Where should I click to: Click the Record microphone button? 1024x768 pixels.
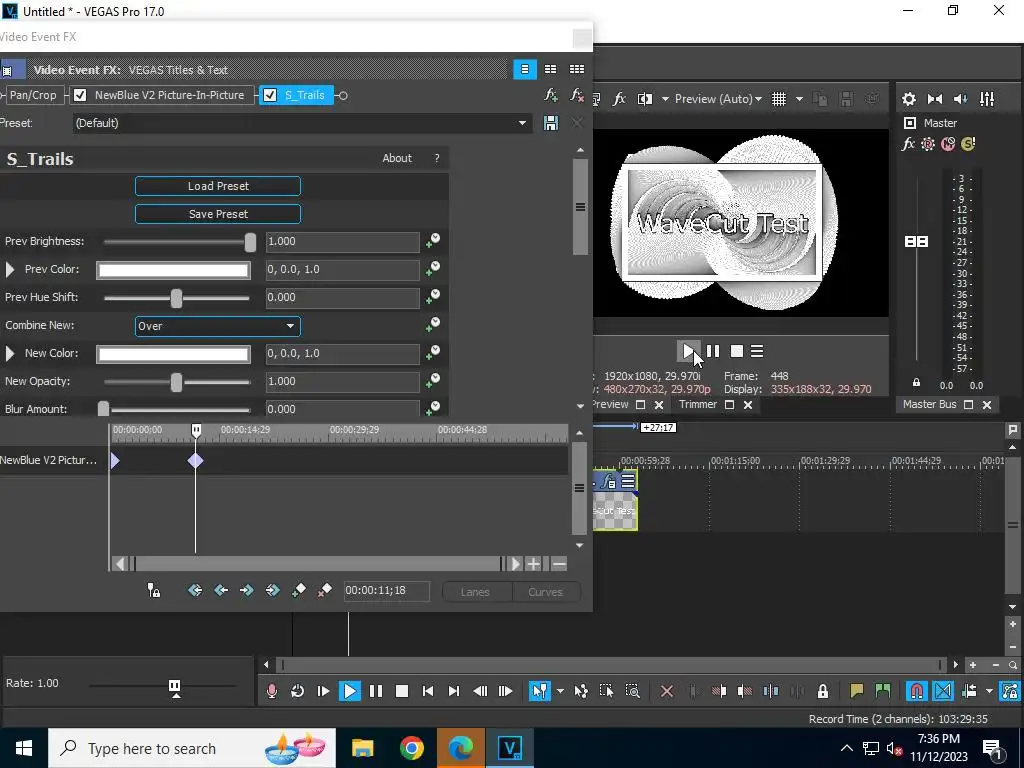(x=272, y=691)
